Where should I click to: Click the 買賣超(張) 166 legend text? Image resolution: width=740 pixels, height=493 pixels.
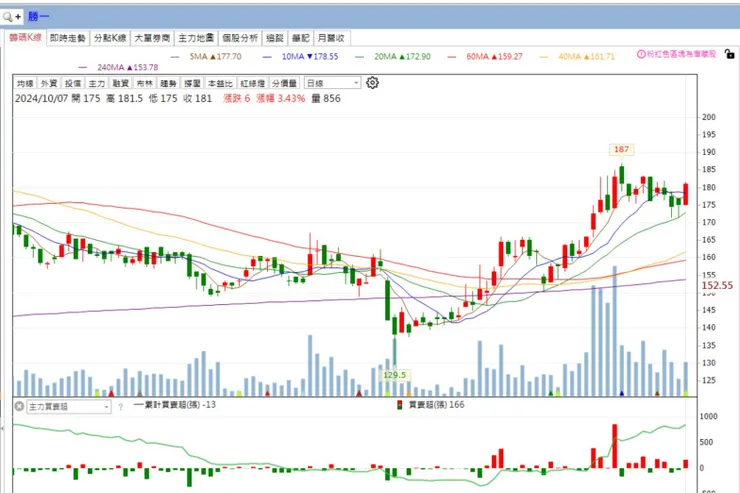(x=436, y=405)
